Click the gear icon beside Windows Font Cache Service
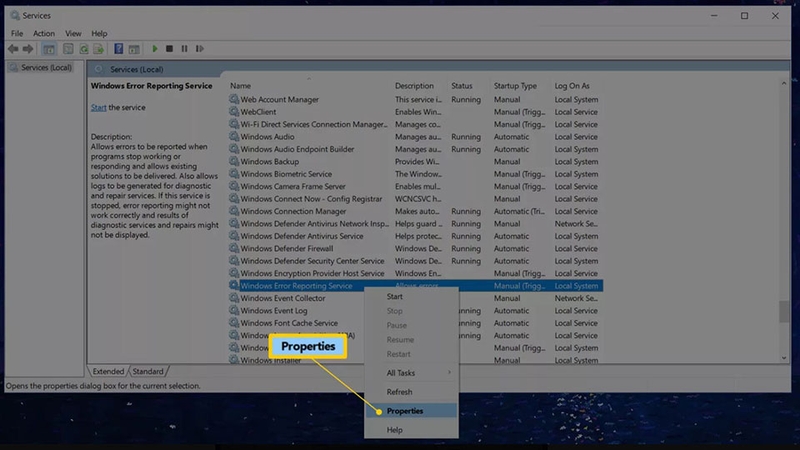 (234, 322)
